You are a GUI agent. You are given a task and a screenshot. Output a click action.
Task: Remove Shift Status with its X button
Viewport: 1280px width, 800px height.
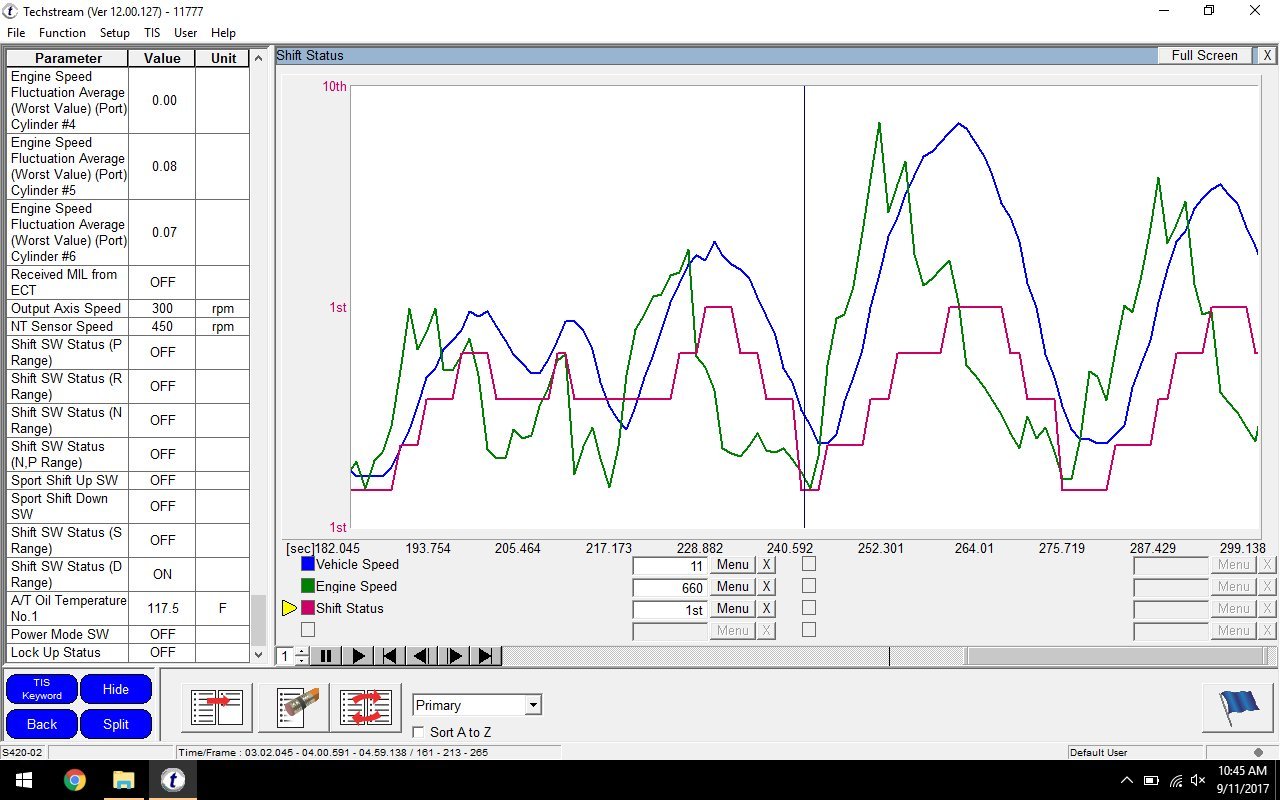[x=766, y=609]
